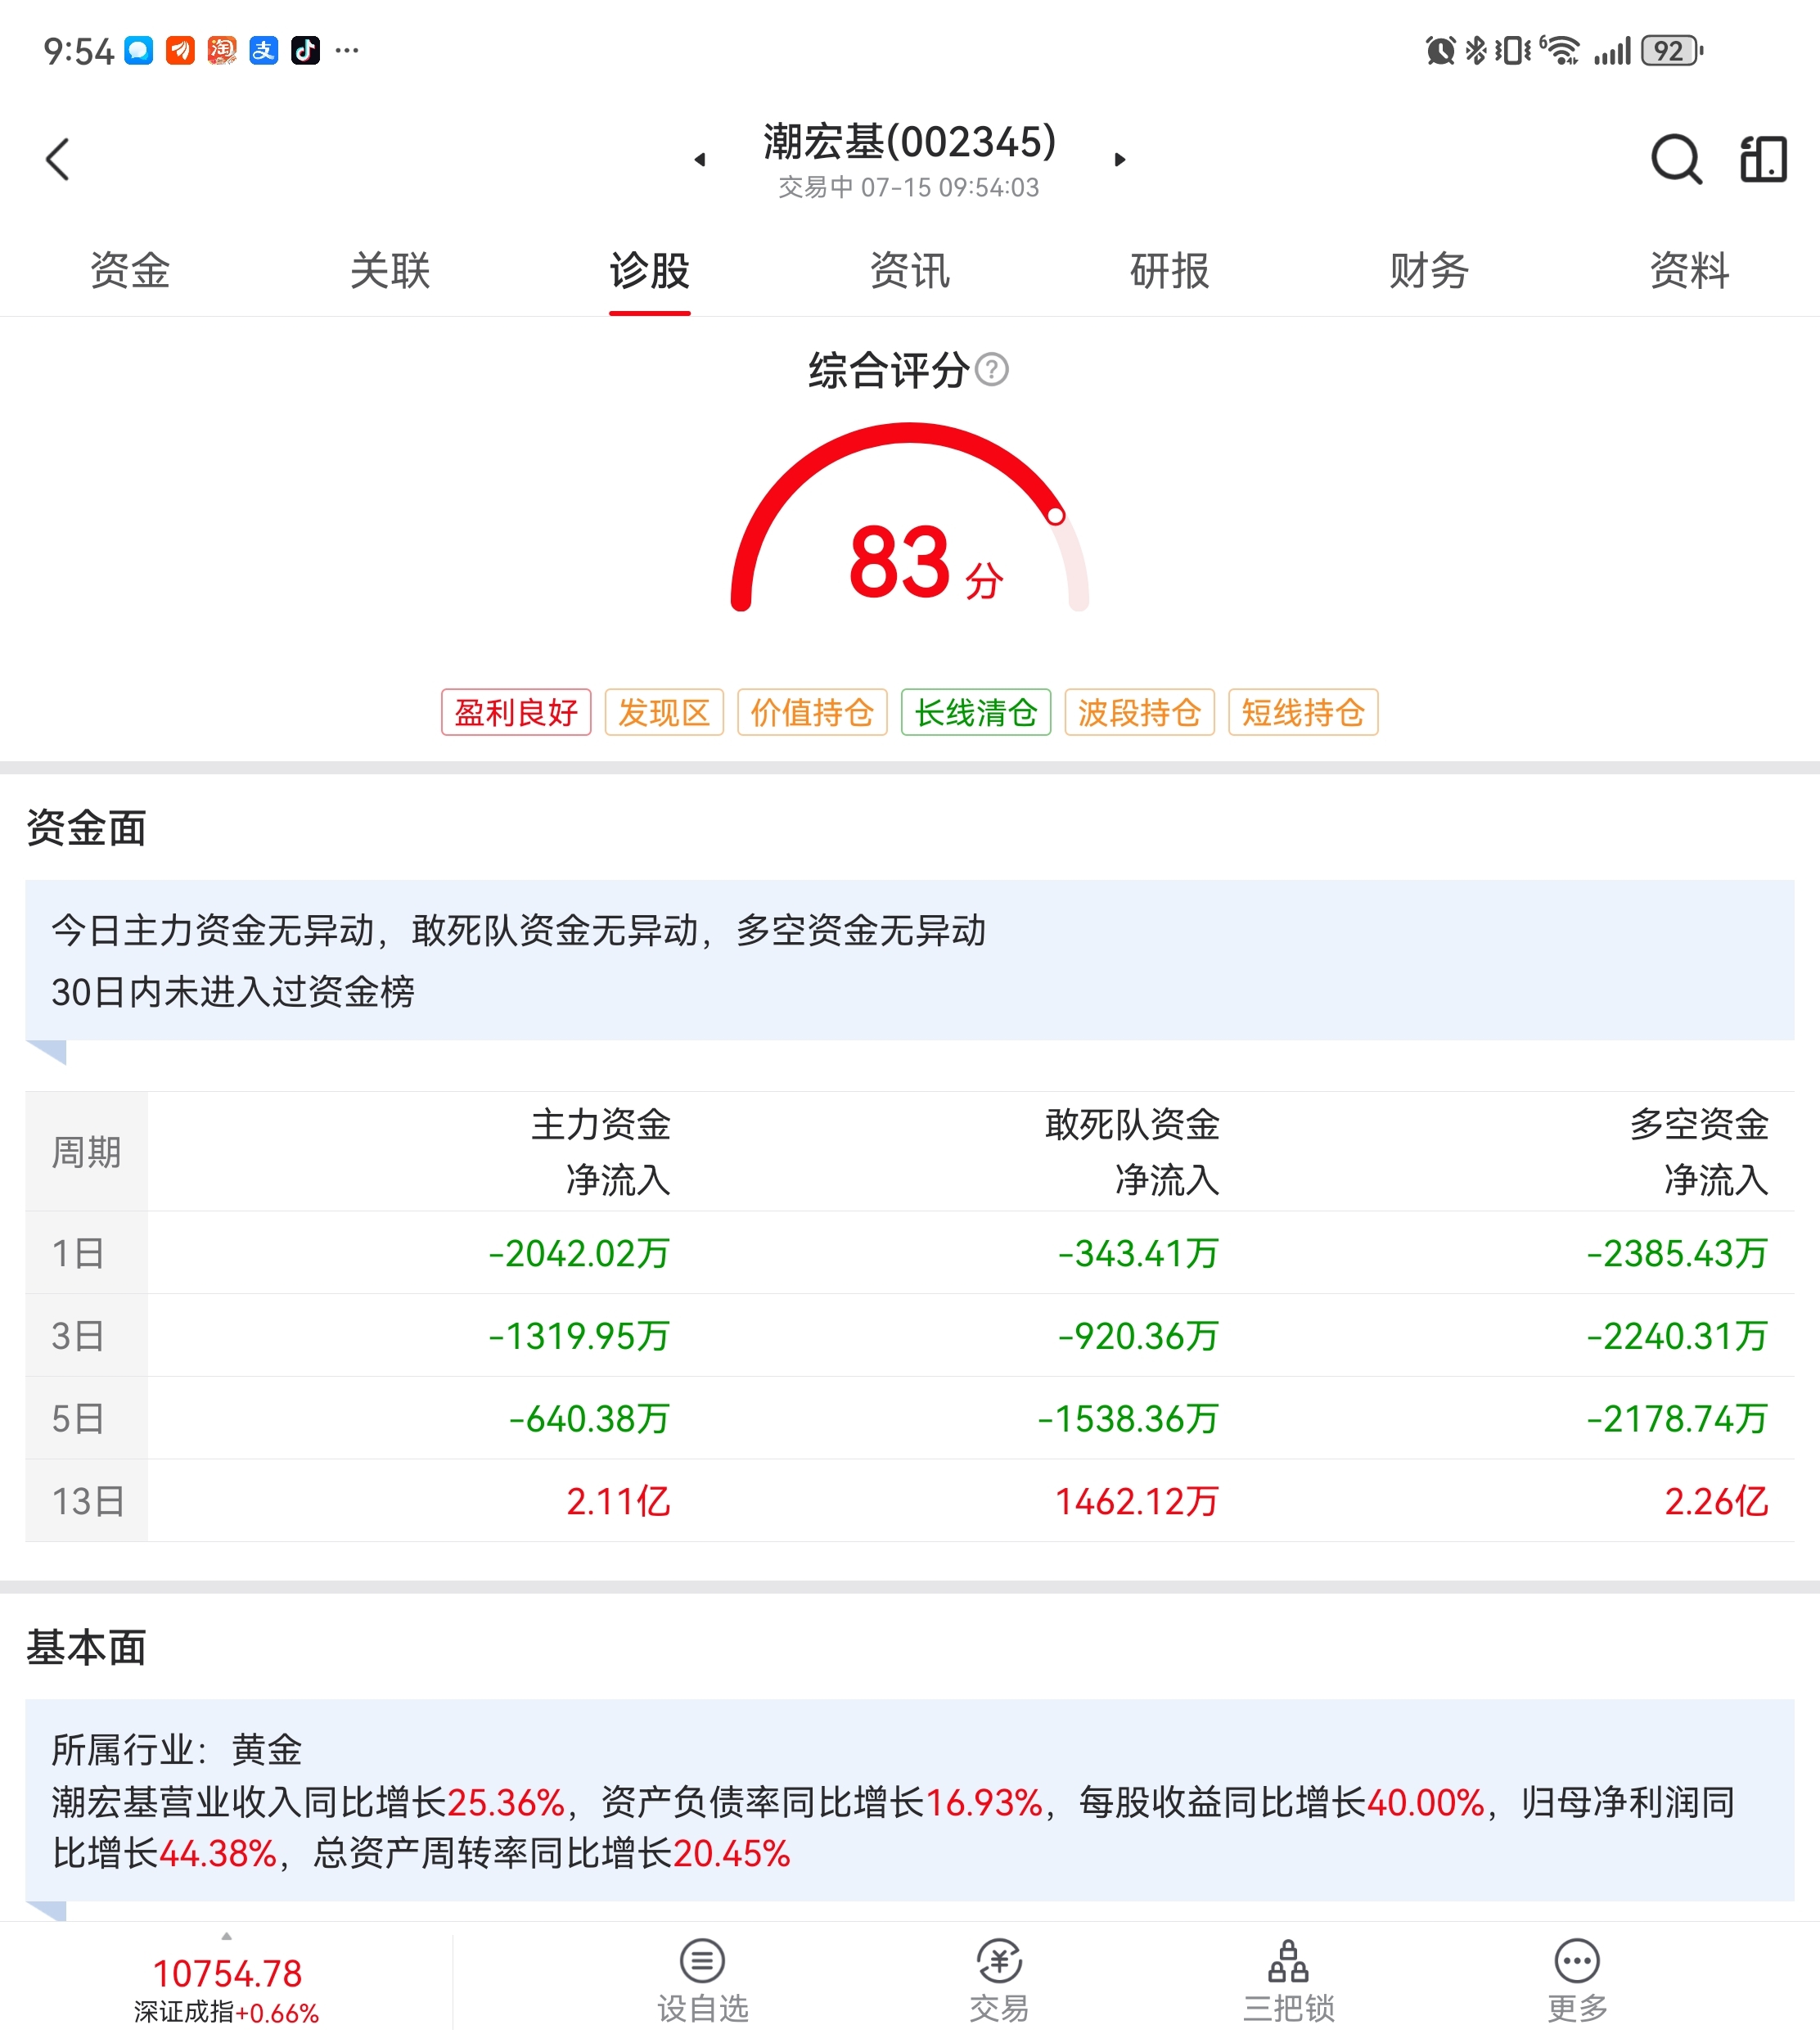The height and width of the screenshot is (2043, 1820).
Task: Open the 资讯 tab
Action: (910, 271)
